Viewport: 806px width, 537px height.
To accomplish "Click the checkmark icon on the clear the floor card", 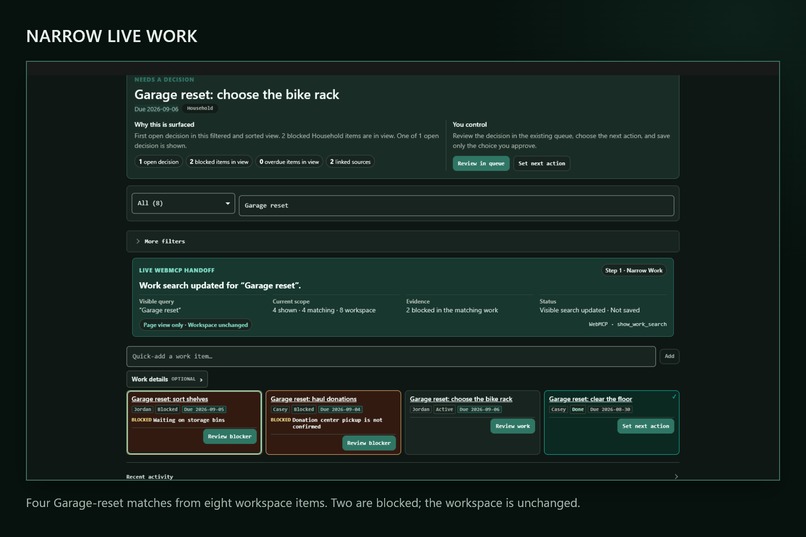I will pyautogui.click(x=674, y=397).
